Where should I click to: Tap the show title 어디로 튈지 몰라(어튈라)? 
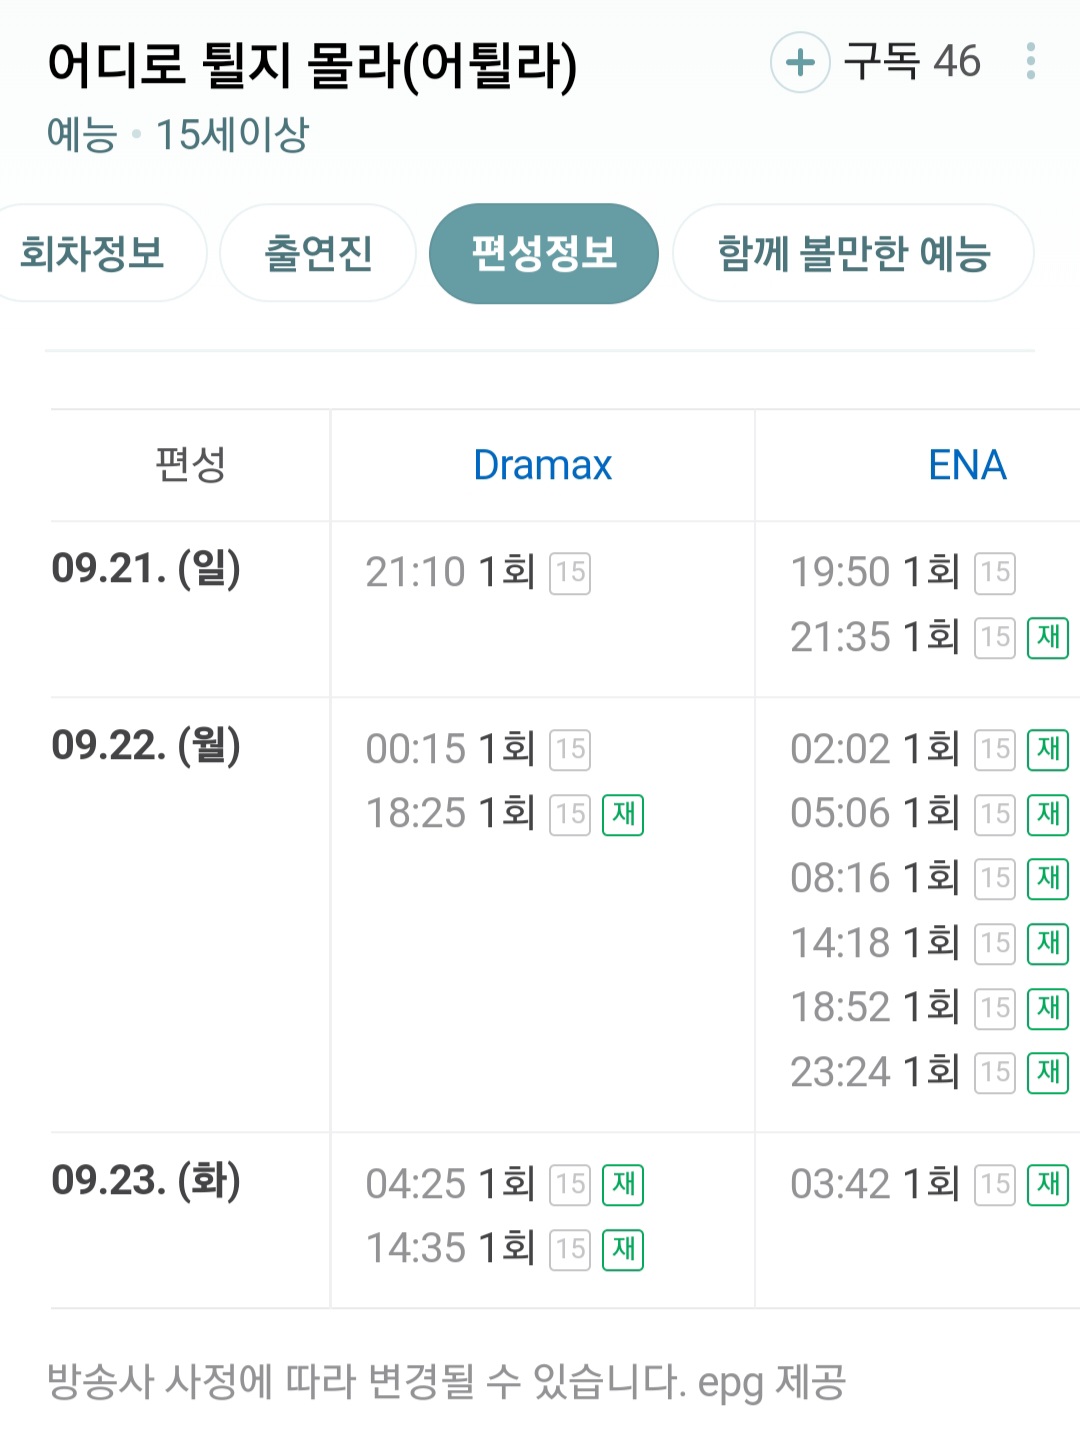click(312, 66)
